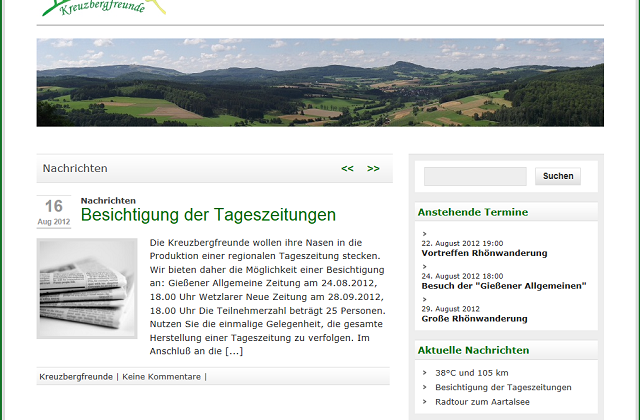This screenshot has width=640, height=420.
Task: Open the Vortreffen Rhönwanderung event
Action: point(484,253)
